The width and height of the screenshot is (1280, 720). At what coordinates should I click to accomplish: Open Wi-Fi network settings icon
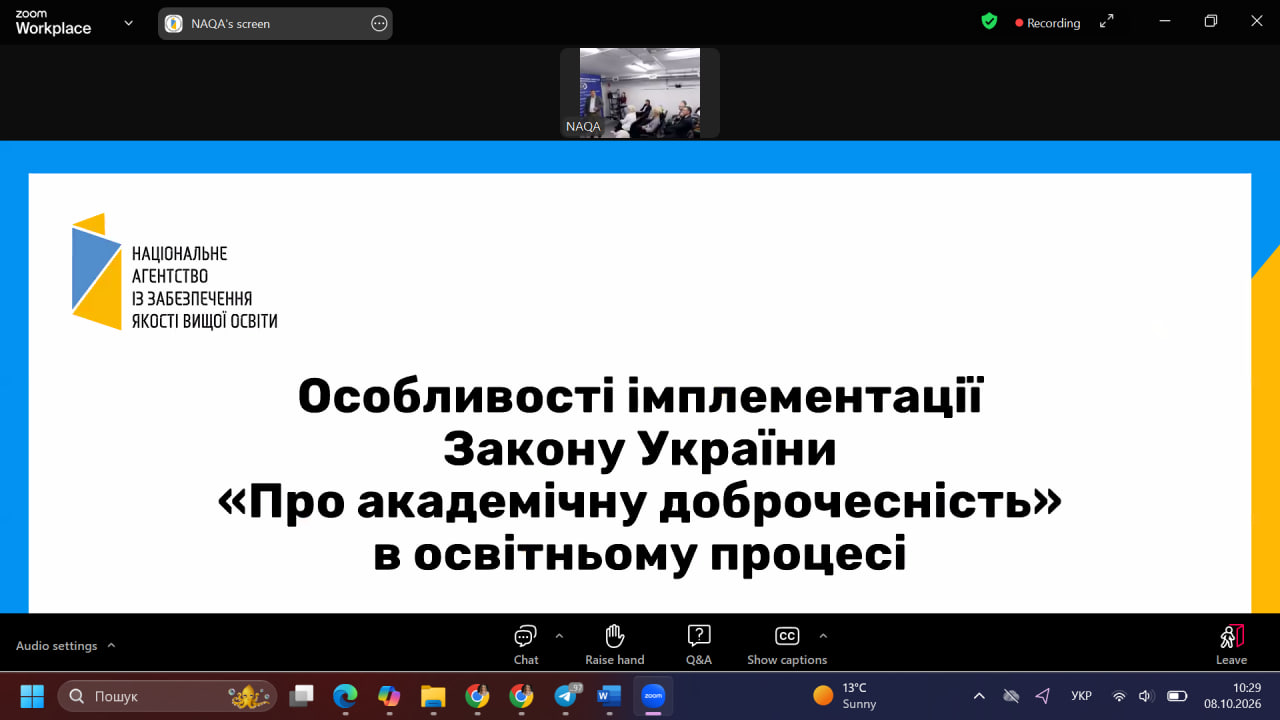[x=1119, y=696]
